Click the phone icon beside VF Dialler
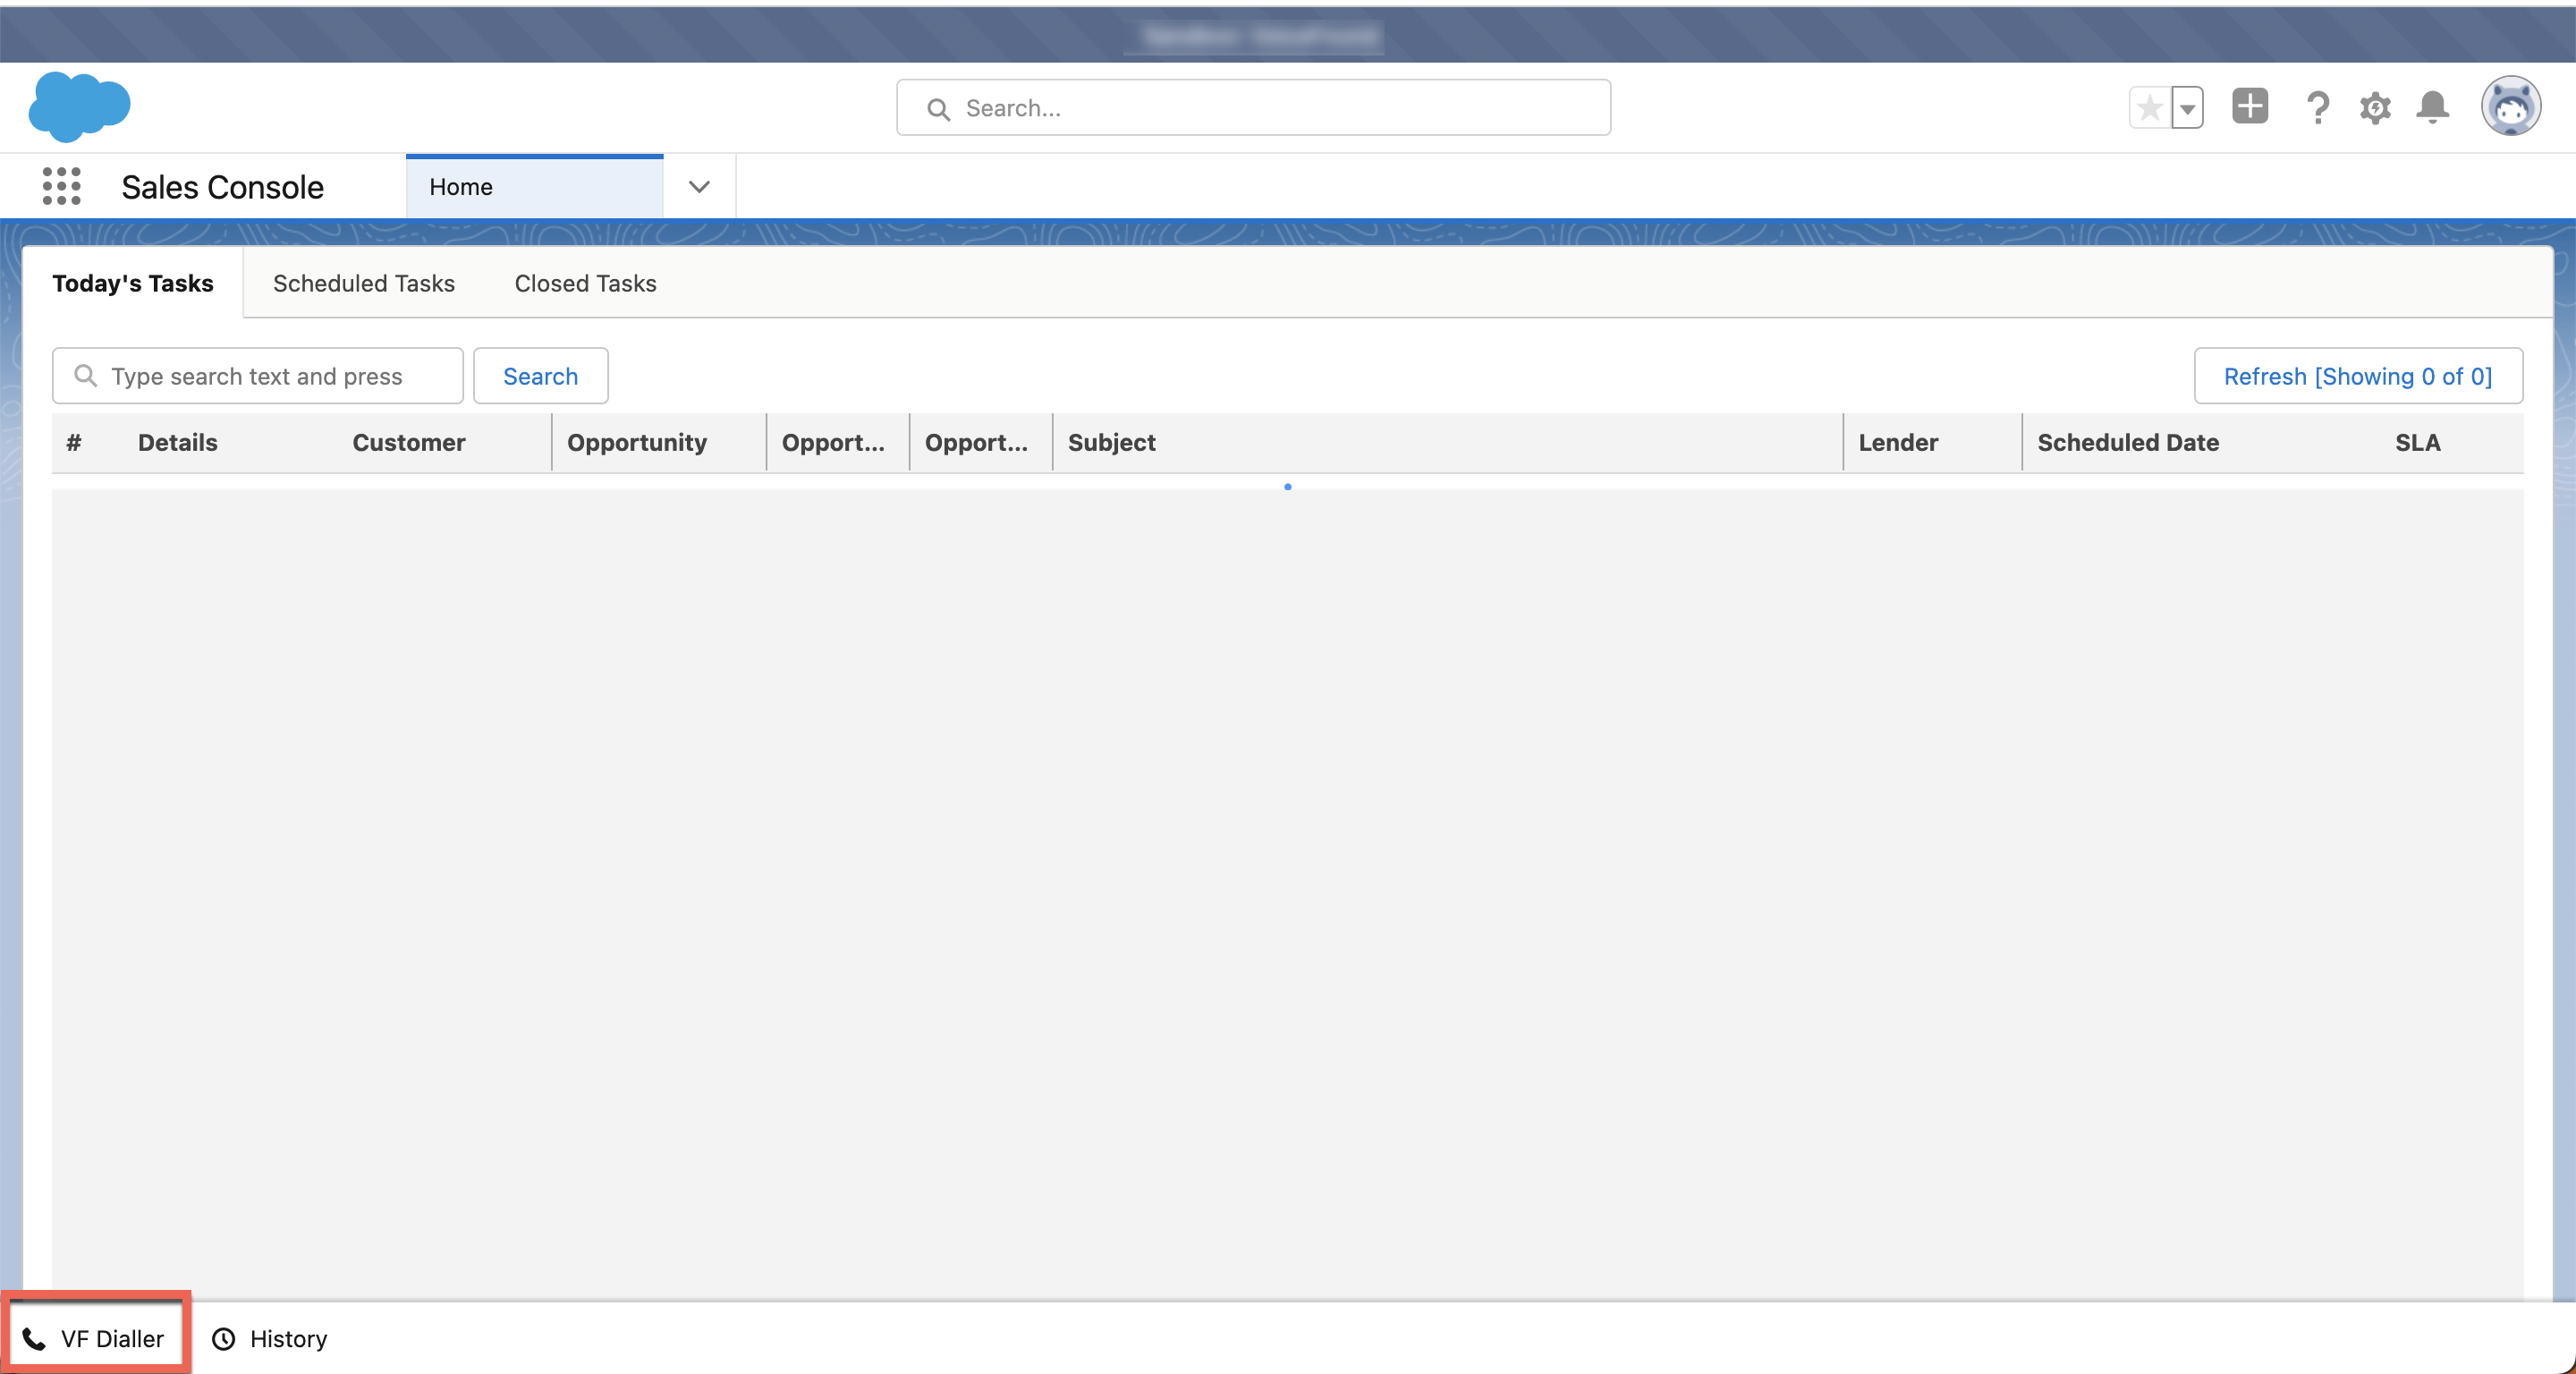 pyautogui.click(x=34, y=1339)
